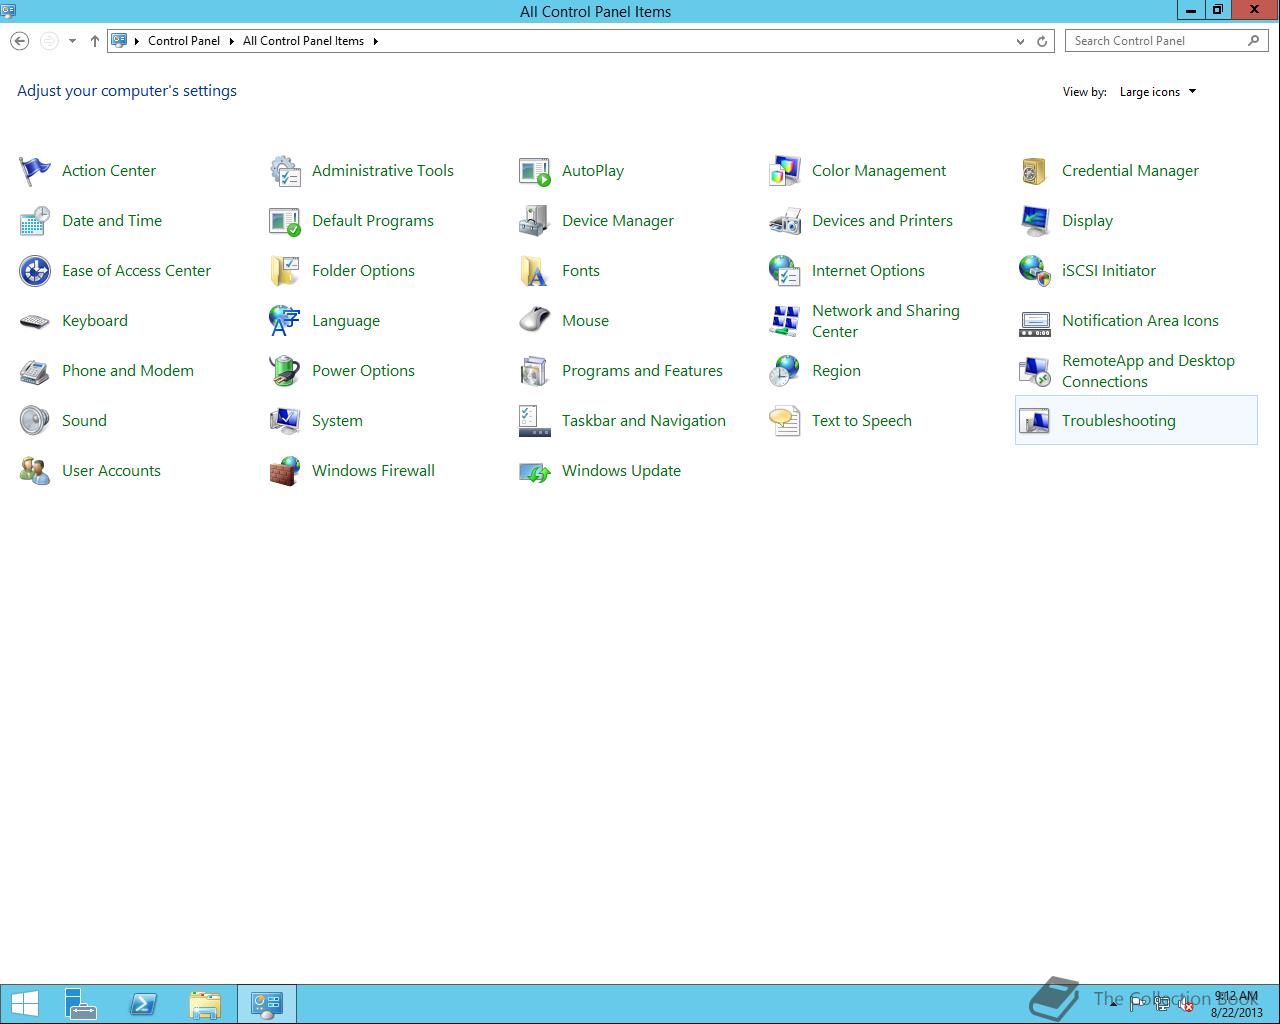This screenshot has height=1024, width=1280.
Task: Click the Back navigation button
Action: pyautogui.click(x=19, y=41)
